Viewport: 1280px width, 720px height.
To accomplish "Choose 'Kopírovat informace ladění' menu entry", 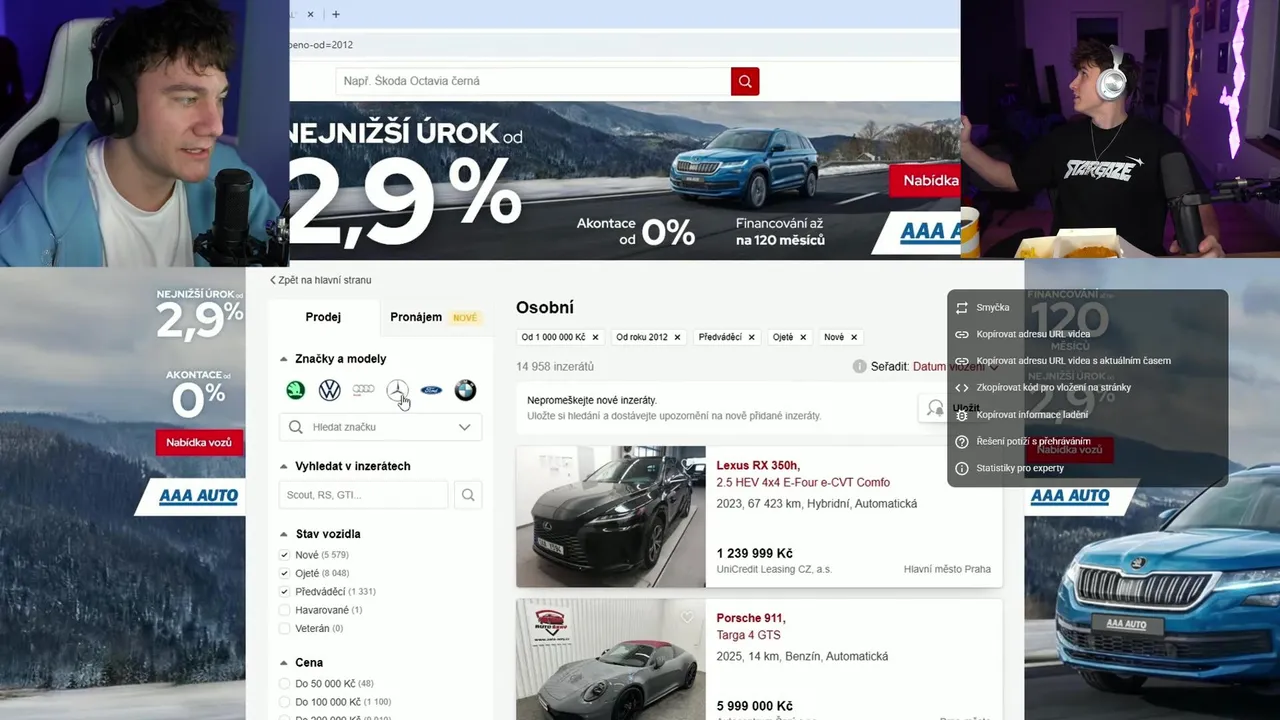I will [x=1088, y=415].
